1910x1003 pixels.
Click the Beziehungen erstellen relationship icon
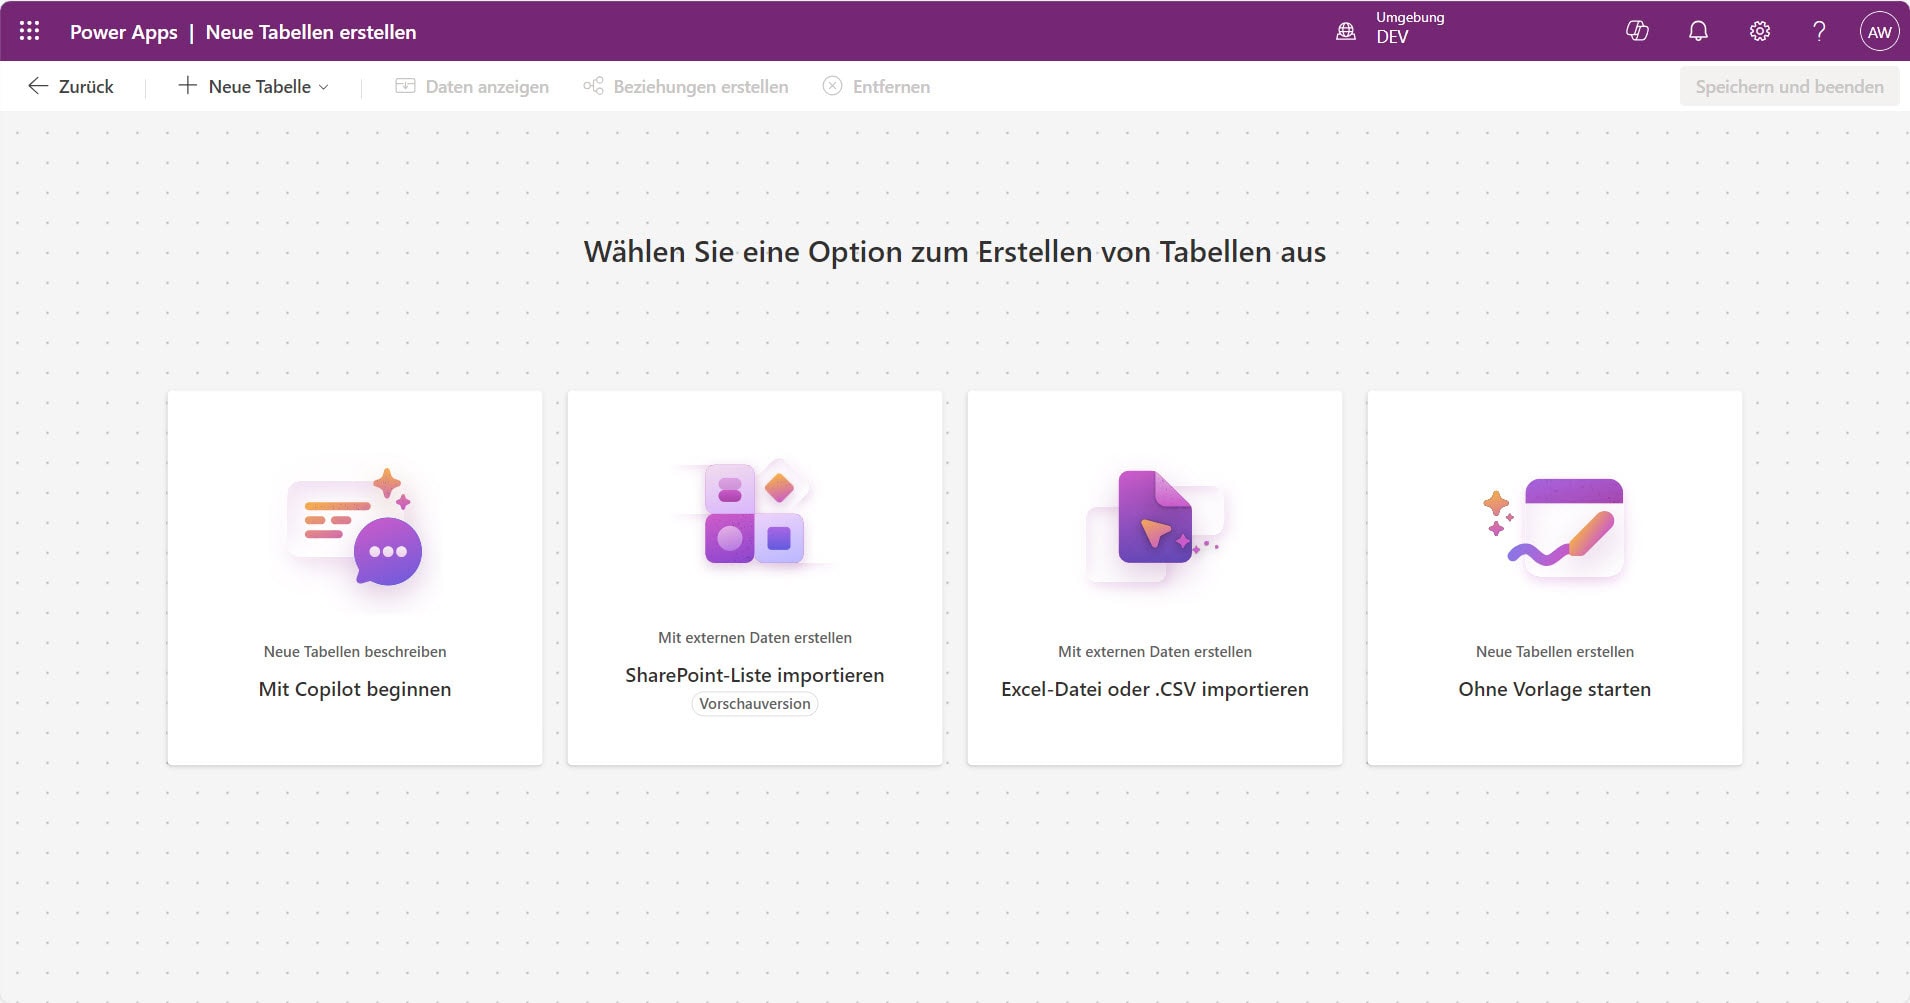[x=593, y=86]
